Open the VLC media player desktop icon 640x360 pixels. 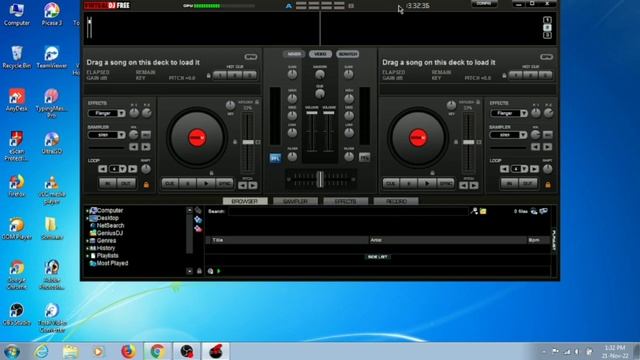point(52,189)
